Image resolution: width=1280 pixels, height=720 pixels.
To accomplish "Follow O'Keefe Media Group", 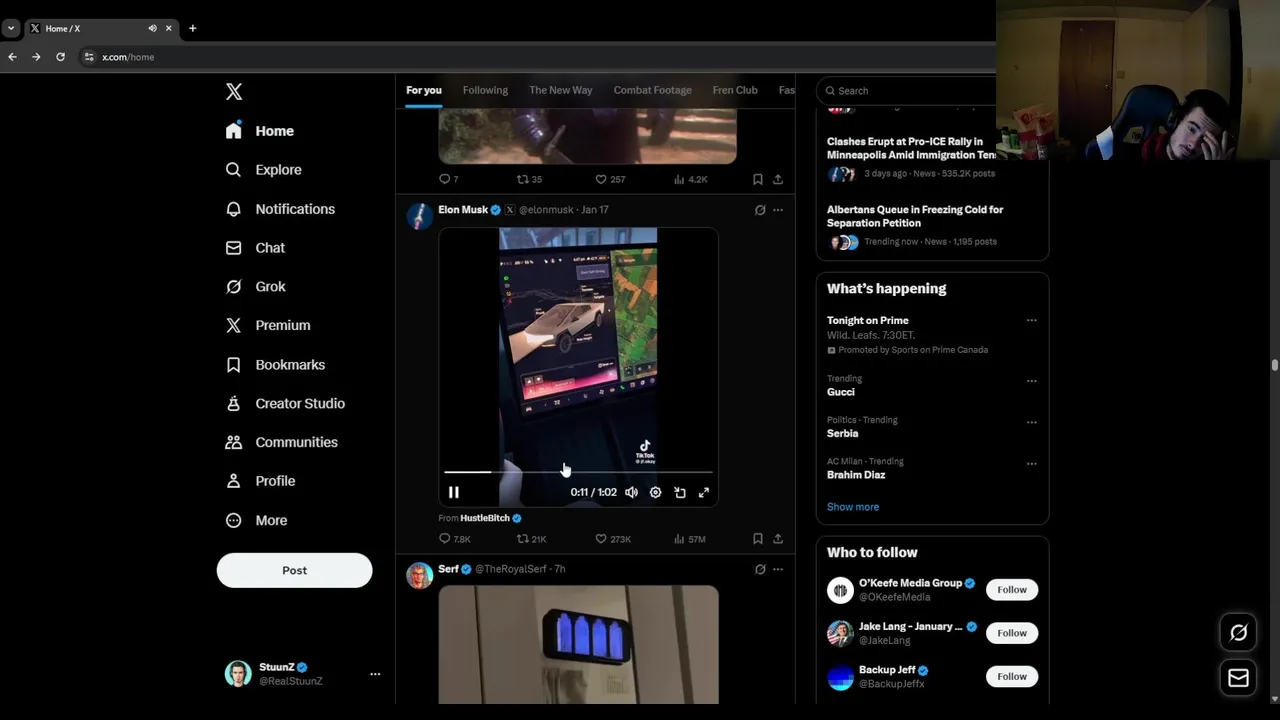I will point(1012,590).
